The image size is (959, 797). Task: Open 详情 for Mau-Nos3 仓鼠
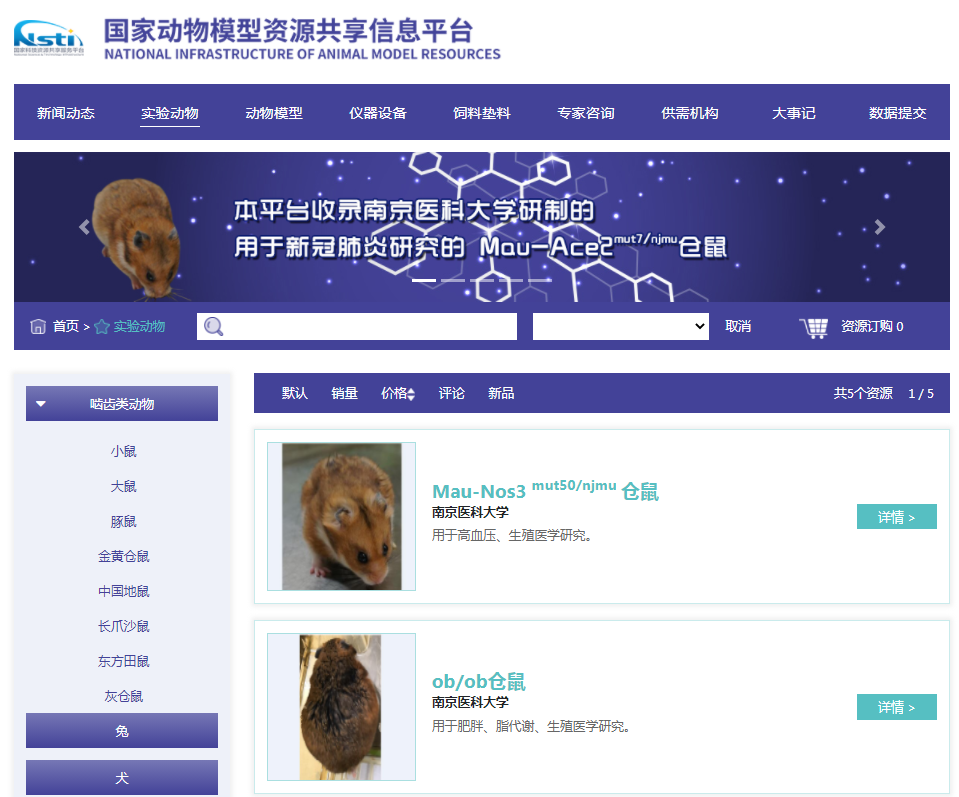pos(897,517)
